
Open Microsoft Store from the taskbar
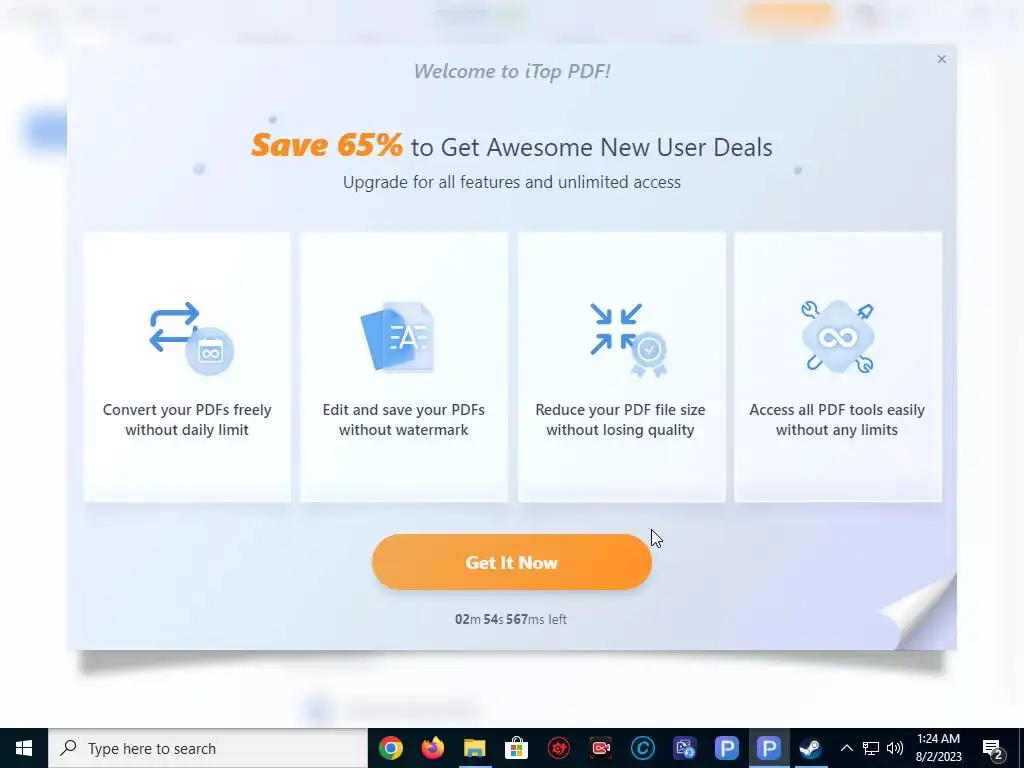(x=516, y=748)
